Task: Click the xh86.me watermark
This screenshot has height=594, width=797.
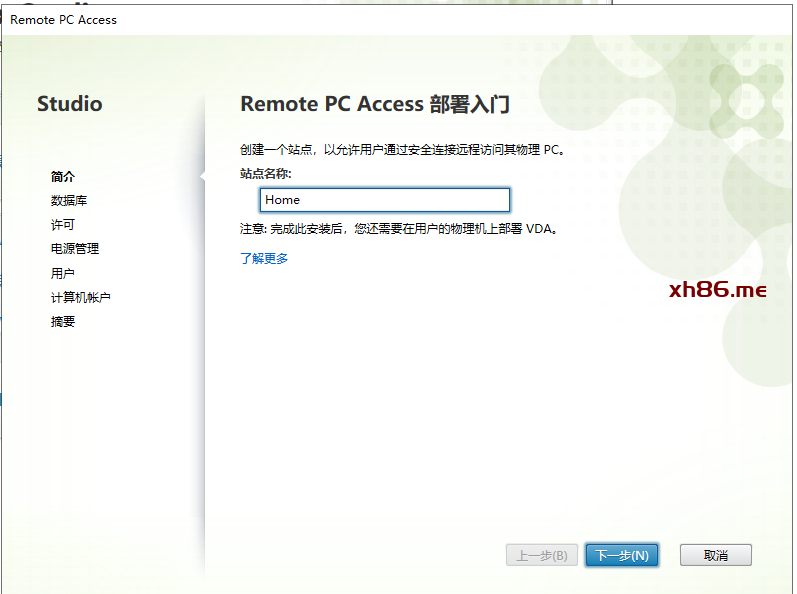Action: tap(717, 289)
